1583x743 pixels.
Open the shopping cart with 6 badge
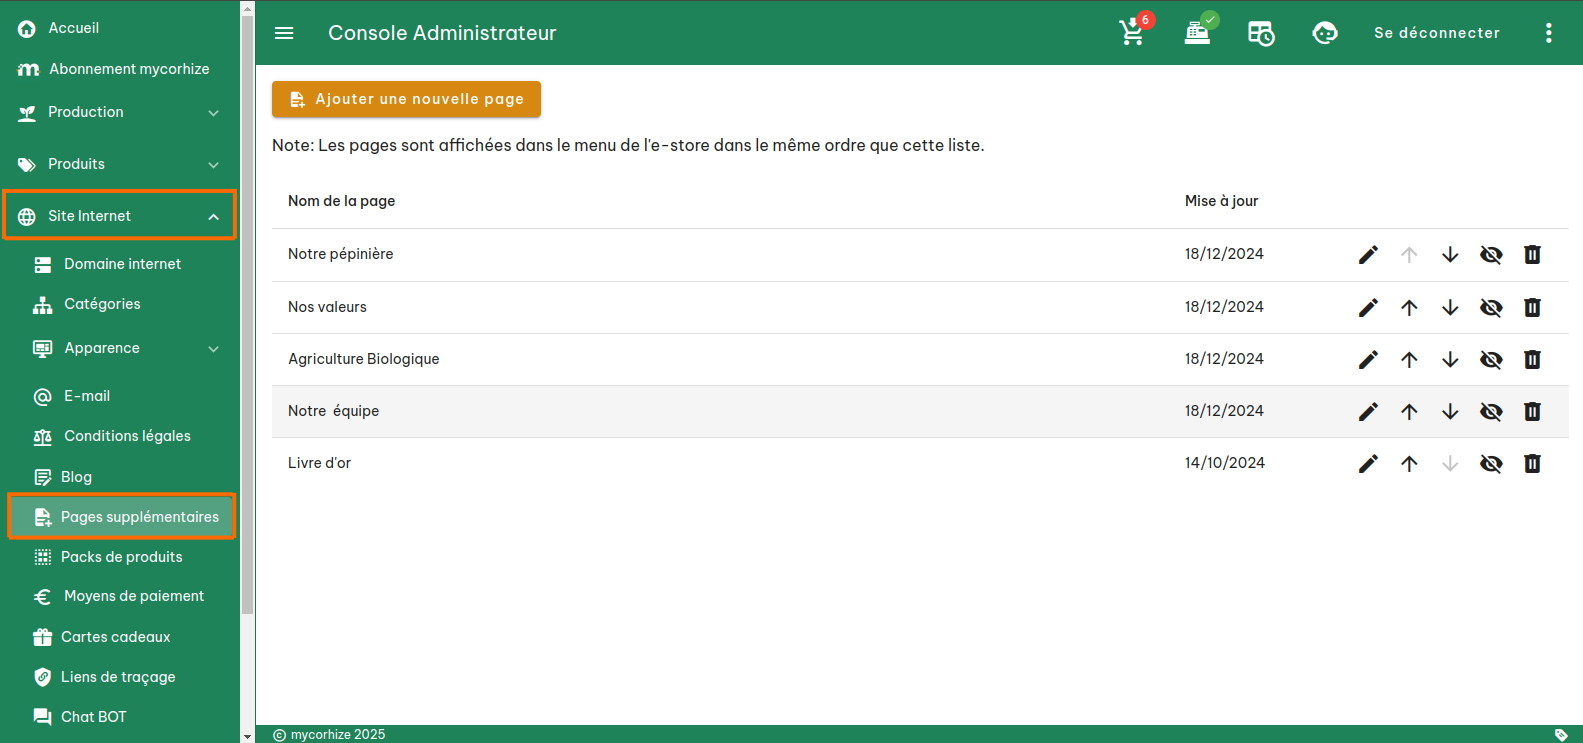click(1134, 31)
